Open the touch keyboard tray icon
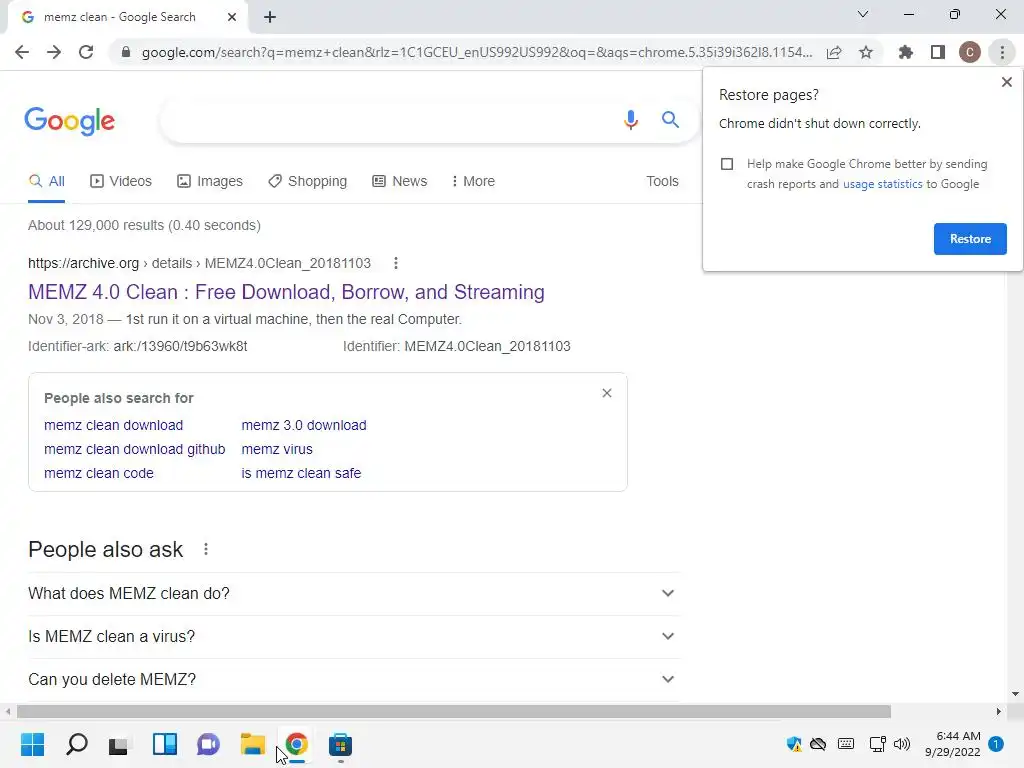The height and width of the screenshot is (768, 1024). pos(846,744)
